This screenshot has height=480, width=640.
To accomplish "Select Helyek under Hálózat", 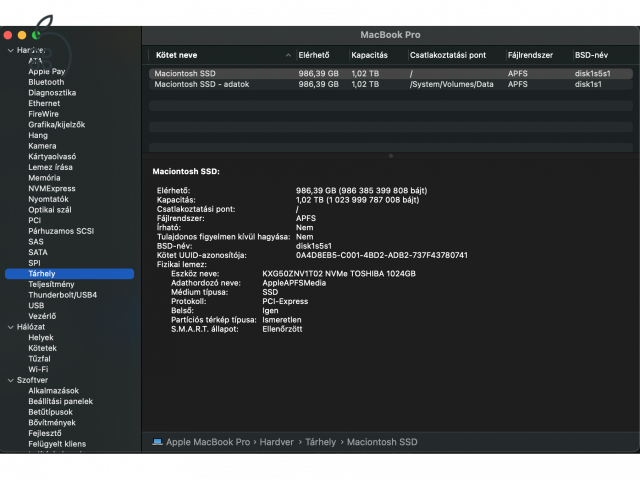I will pos(41,337).
